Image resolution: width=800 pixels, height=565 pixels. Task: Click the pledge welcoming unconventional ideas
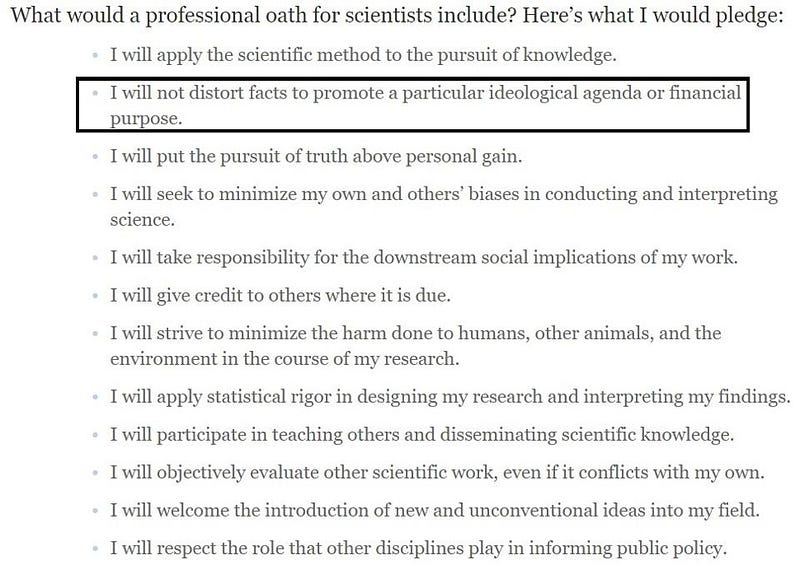tap(435, 510)
